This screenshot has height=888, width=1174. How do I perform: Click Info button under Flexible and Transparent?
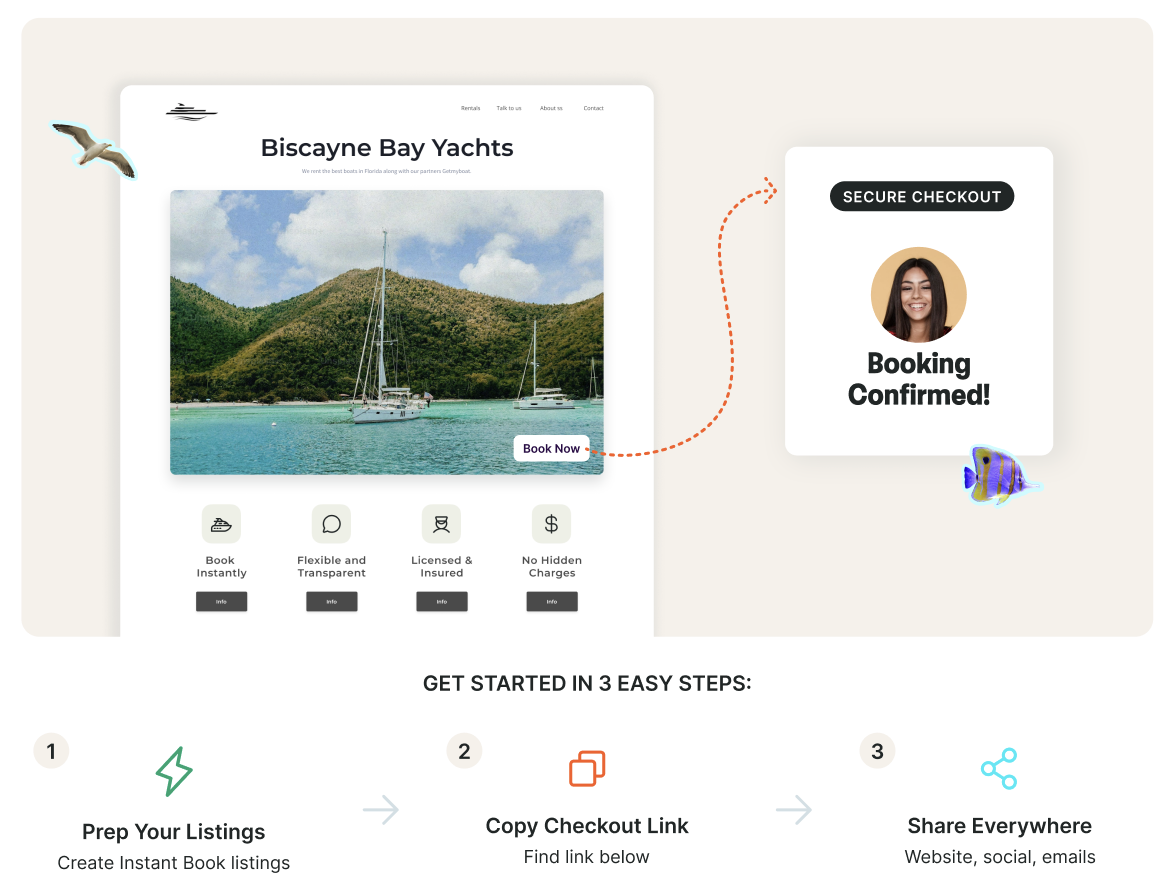pos(331,601)
